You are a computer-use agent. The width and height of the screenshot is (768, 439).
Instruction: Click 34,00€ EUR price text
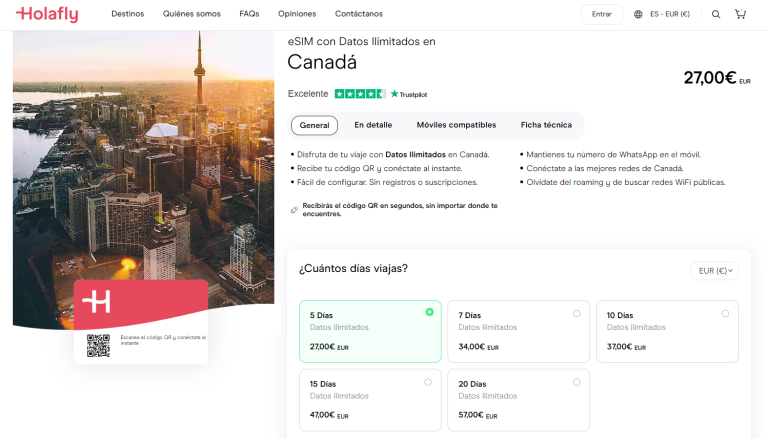(479, 347)
